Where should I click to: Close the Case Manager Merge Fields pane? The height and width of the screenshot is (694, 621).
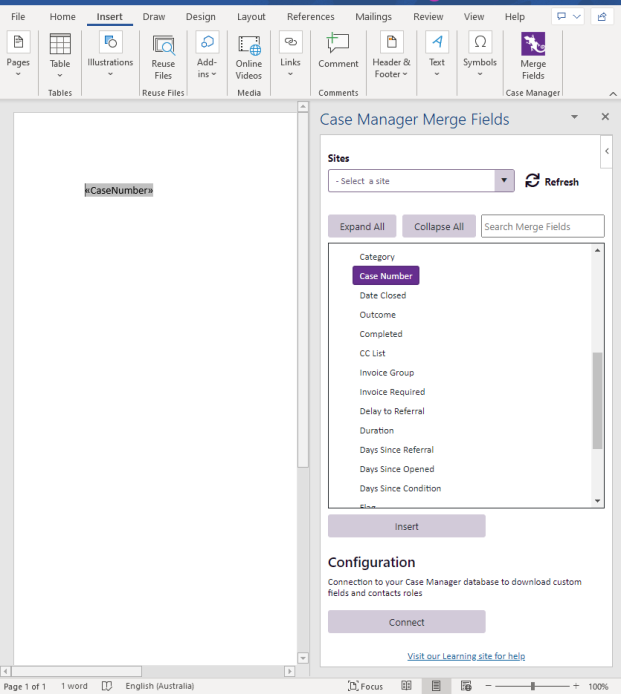[605, 117]
